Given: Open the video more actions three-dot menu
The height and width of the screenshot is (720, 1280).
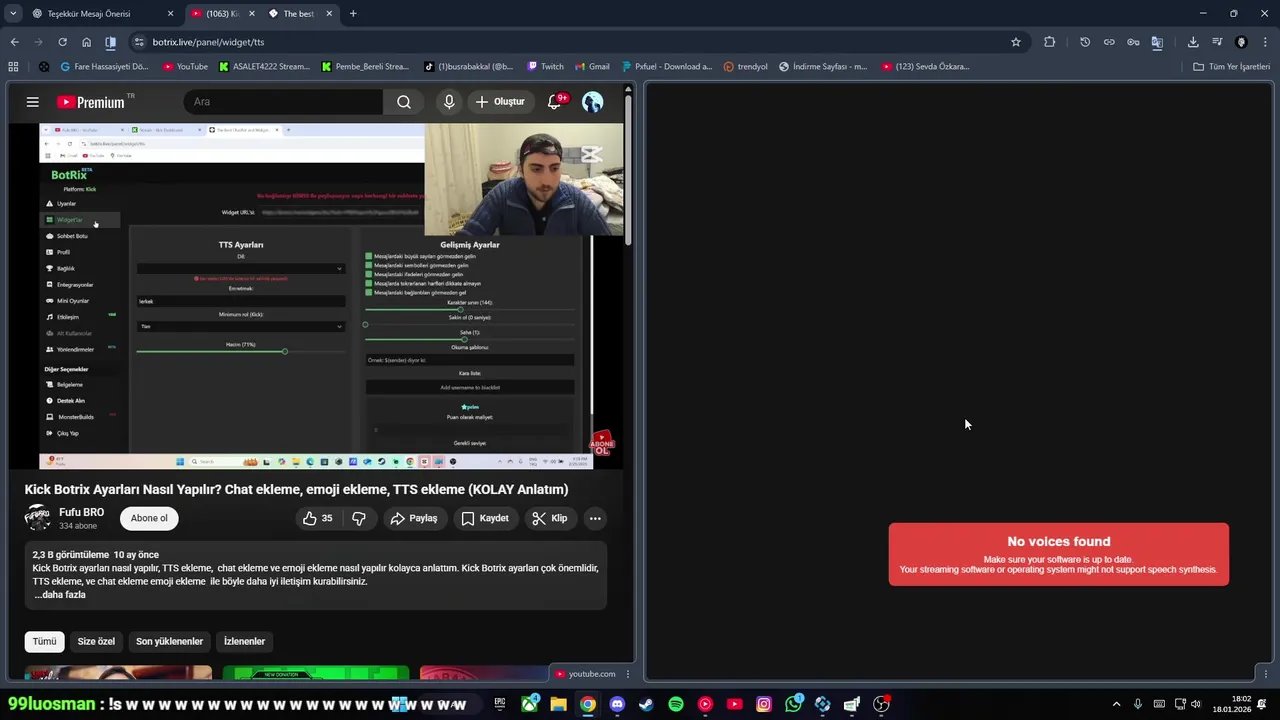Looking at the screenshot, I should pos(595,518).
